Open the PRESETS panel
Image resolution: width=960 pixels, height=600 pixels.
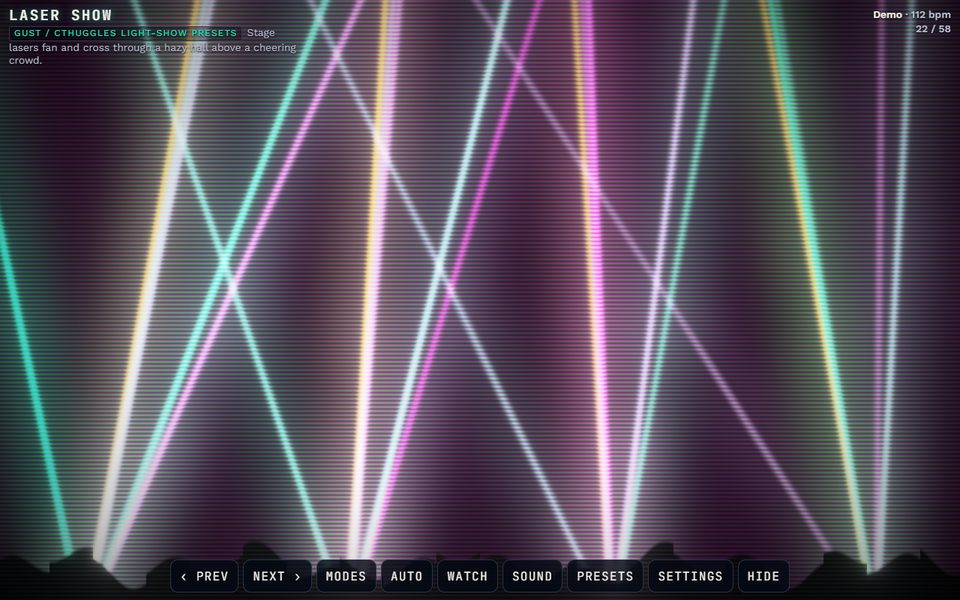tap(605, 576)
